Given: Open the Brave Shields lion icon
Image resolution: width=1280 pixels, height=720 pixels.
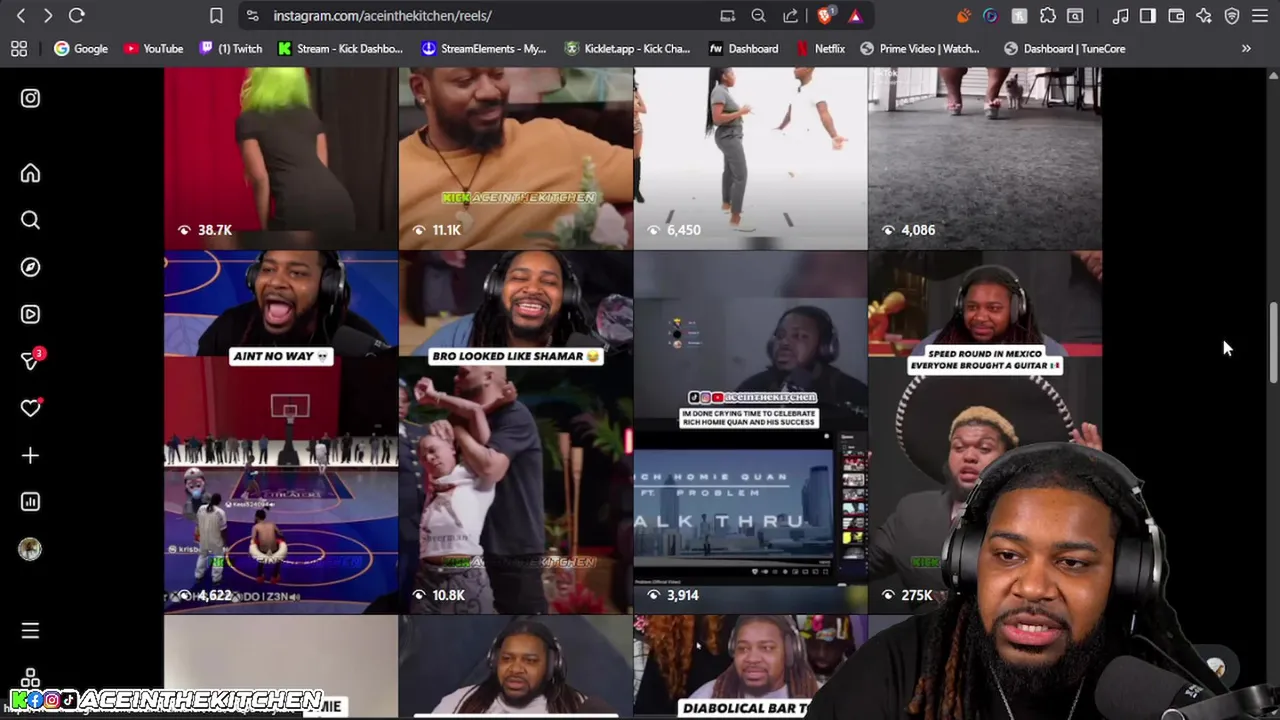Looking at the screenshot, I should (825, 15).
